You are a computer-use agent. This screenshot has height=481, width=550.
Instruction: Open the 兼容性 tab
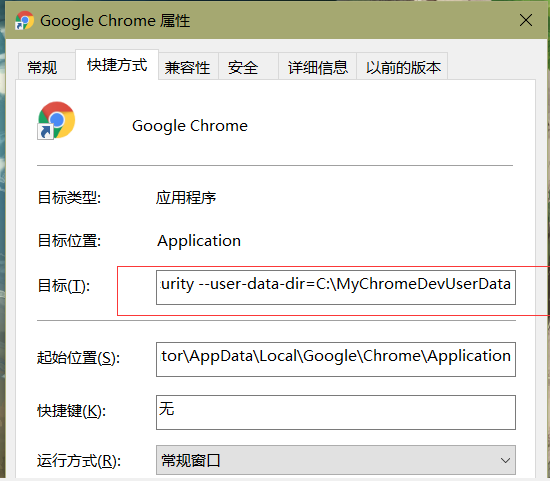coord(188,67)
